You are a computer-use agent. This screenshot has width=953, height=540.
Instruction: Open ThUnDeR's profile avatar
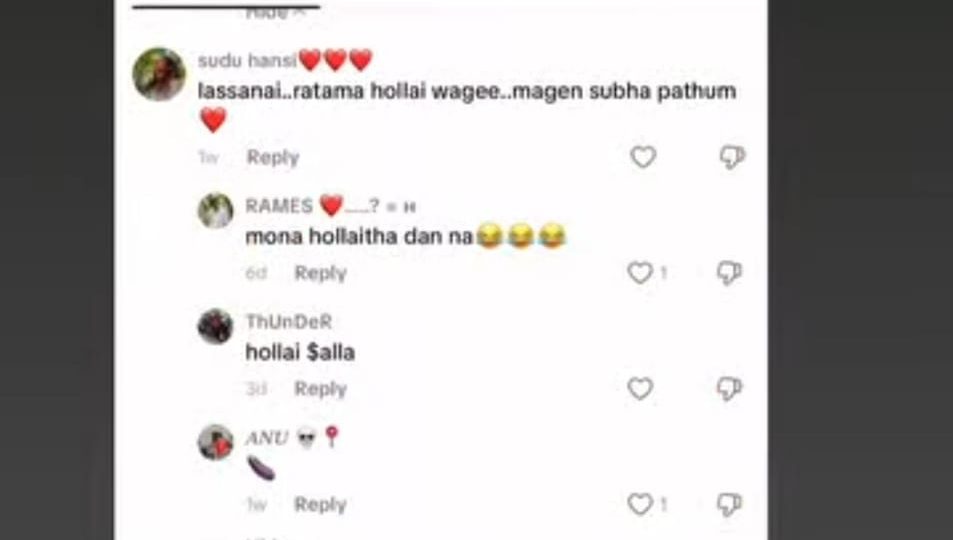point(215,327)
